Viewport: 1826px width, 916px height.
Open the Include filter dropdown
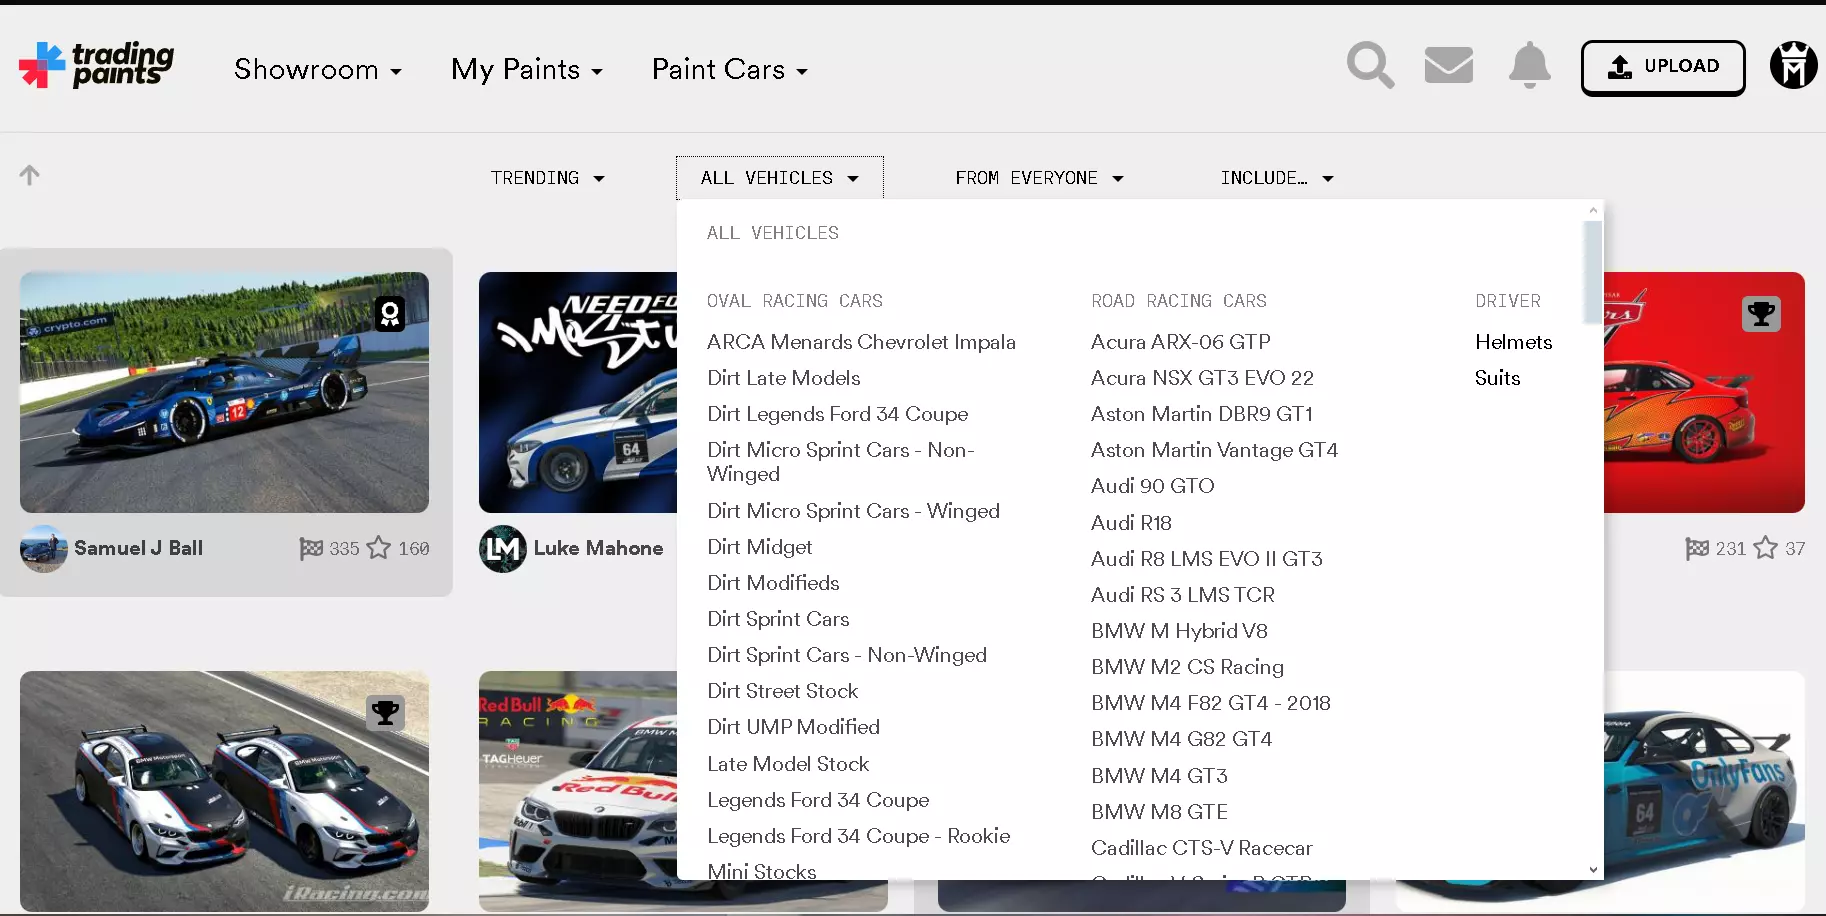click(1277, 178)
